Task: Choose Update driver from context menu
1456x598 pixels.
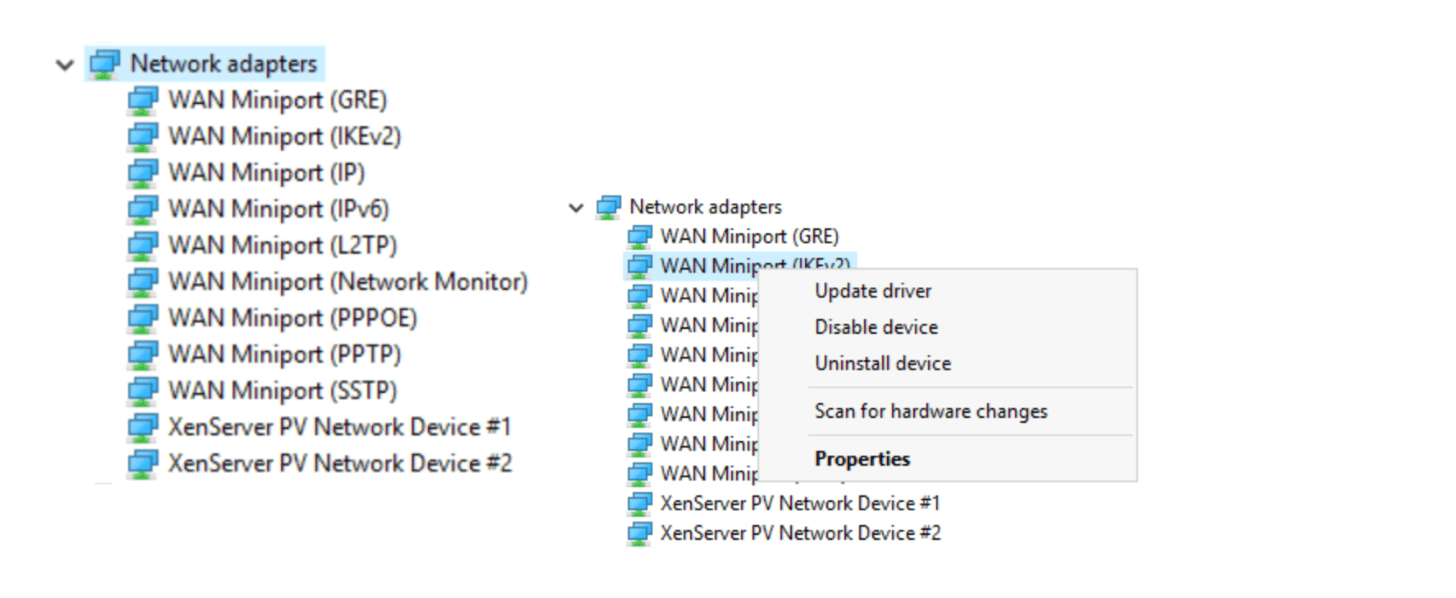Action: 872,291
